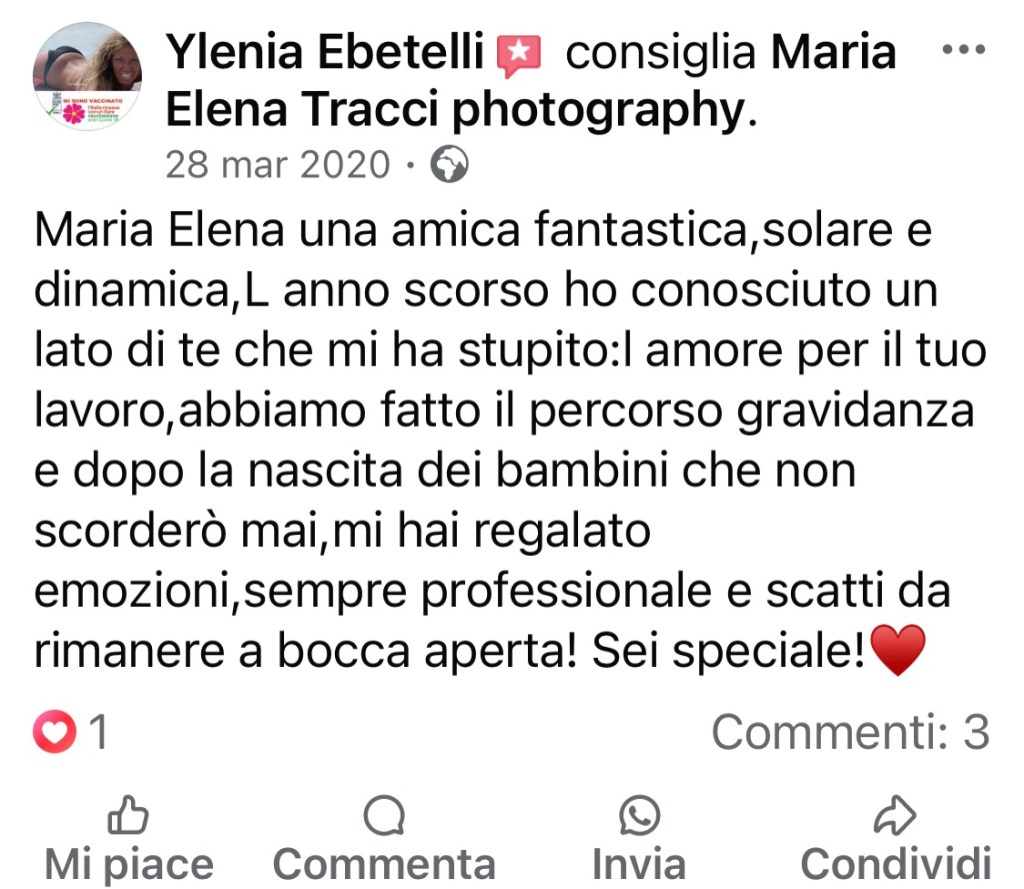1024x889 pixels.
Task: Open the 28 mar 2020 post date
Action: [278, 164]
